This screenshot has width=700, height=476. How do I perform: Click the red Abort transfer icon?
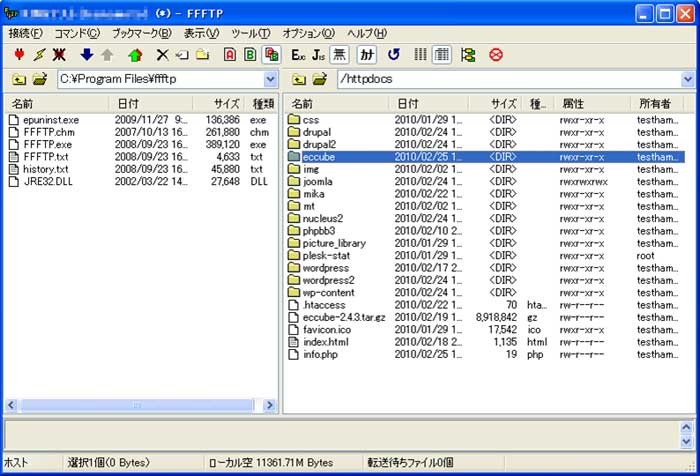(496, 54)
